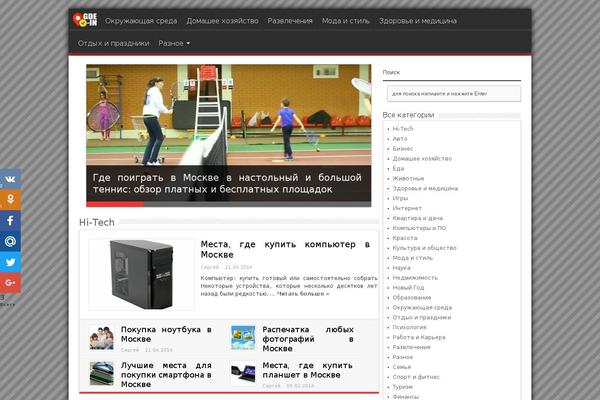Open the Hi-Tech section heading
600x400 pixels.
97,222
